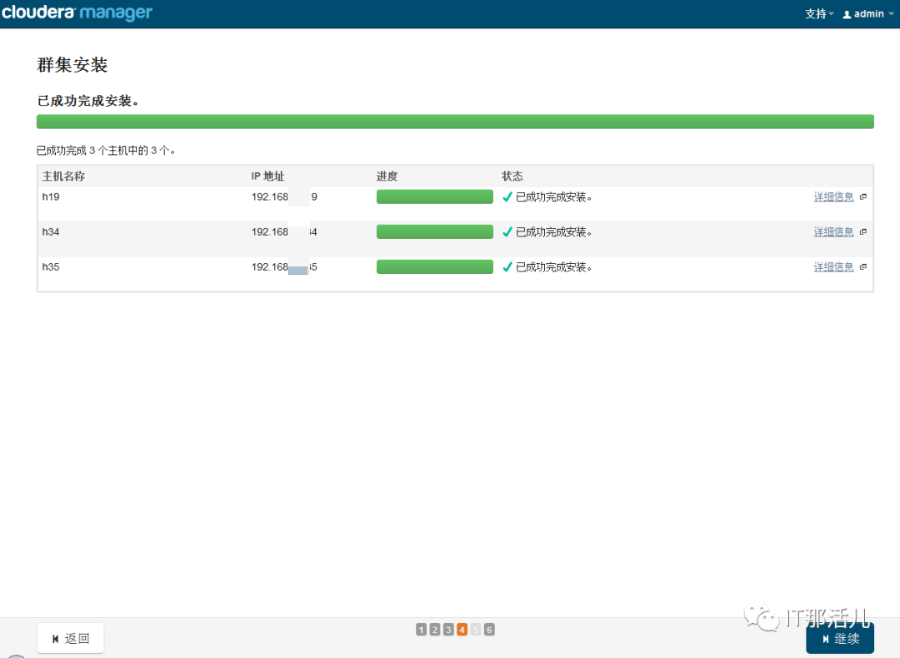Go to wizard step 6
Screen dimensions: 900x658
489,630
